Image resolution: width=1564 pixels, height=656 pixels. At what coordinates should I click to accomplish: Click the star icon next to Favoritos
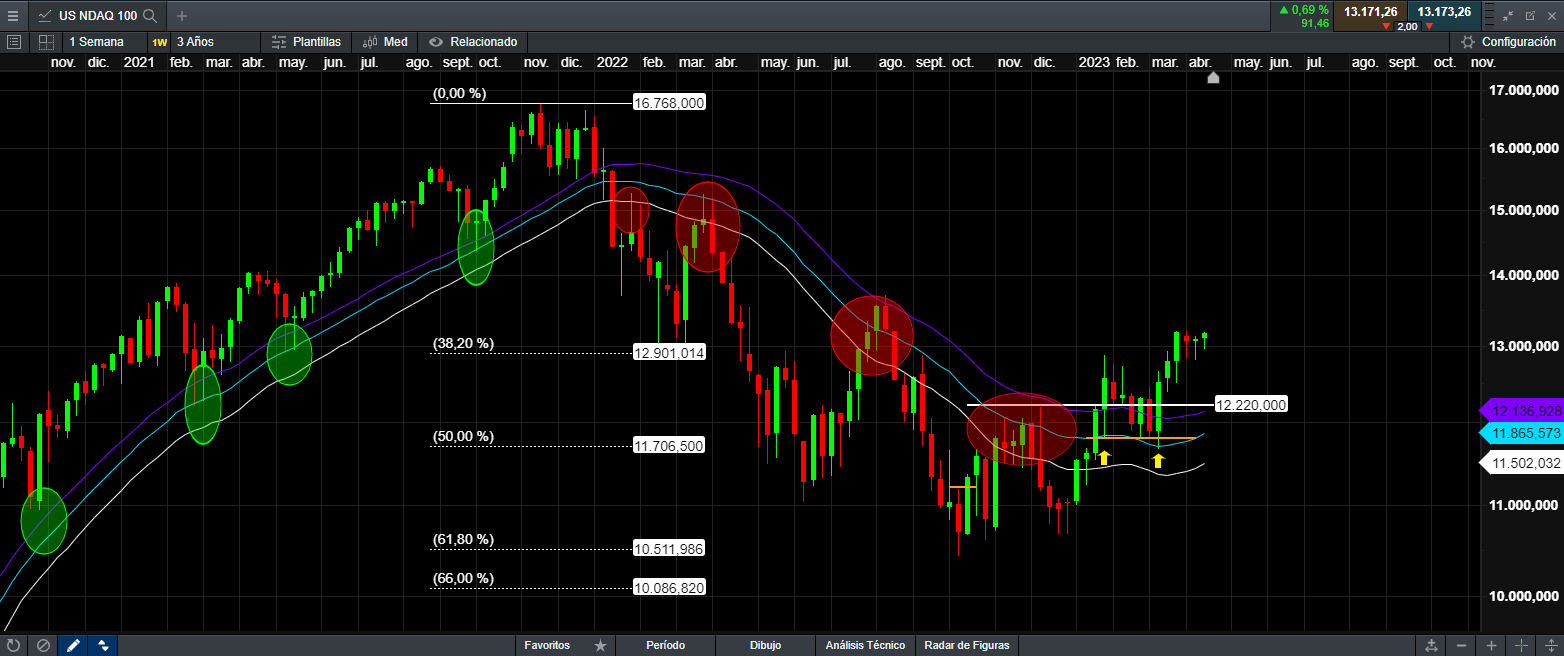(x=600, y=645)
